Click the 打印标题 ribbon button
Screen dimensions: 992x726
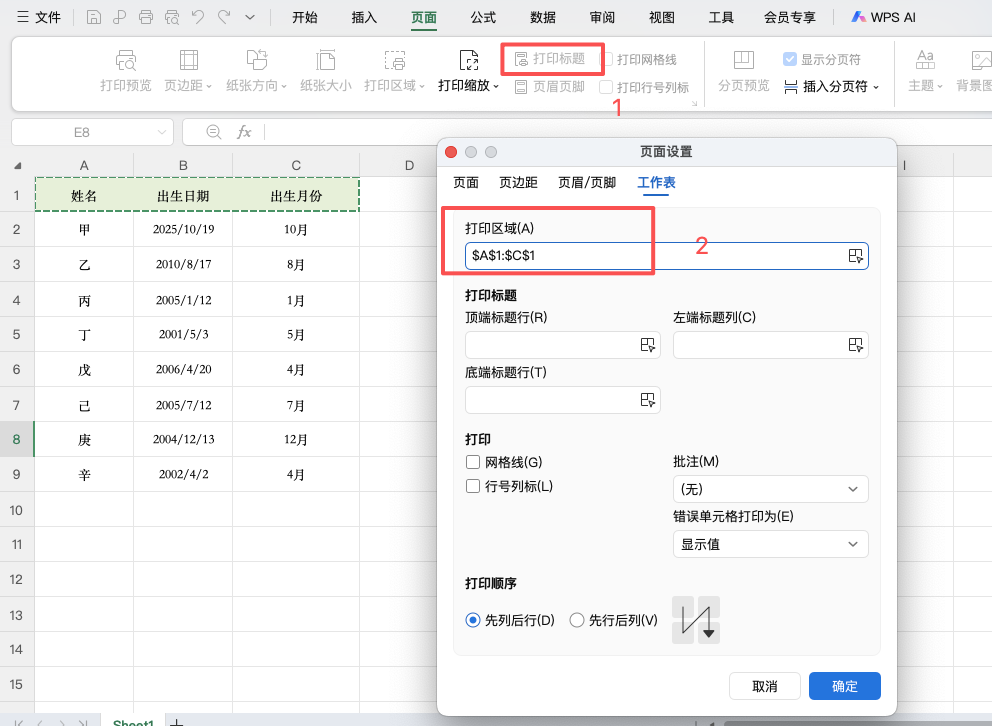point(550,59)
